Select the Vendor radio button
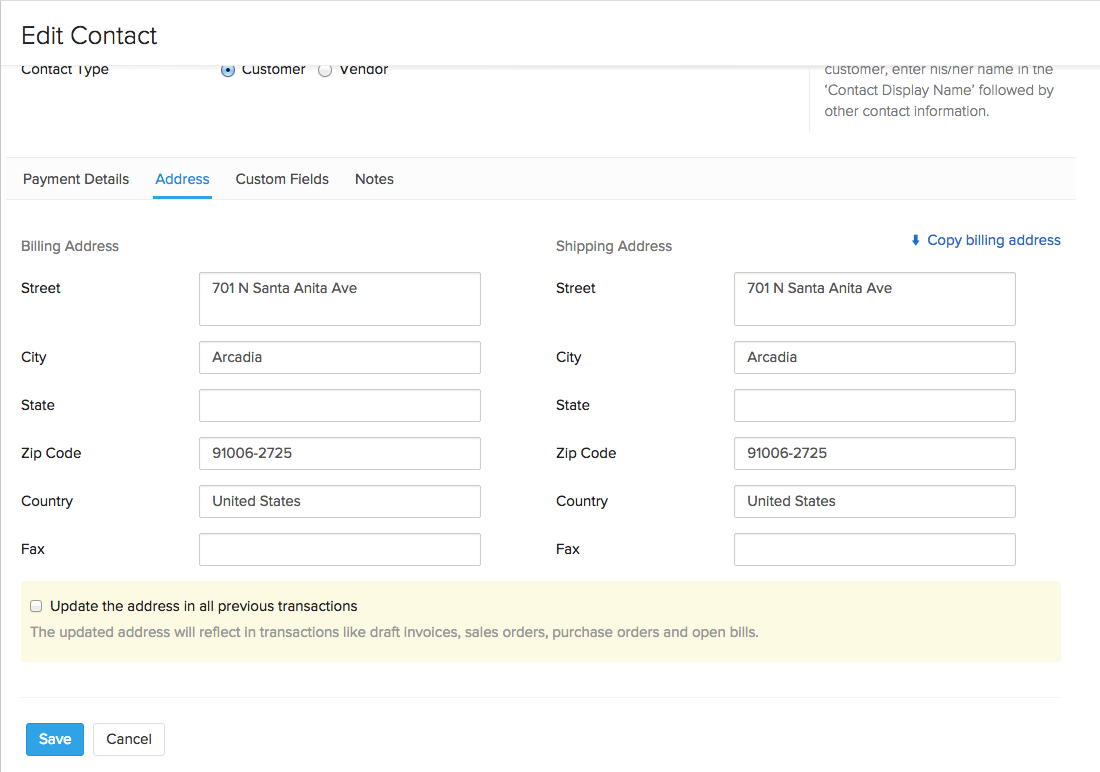The image size is (1100, 772). click(324, 70)
